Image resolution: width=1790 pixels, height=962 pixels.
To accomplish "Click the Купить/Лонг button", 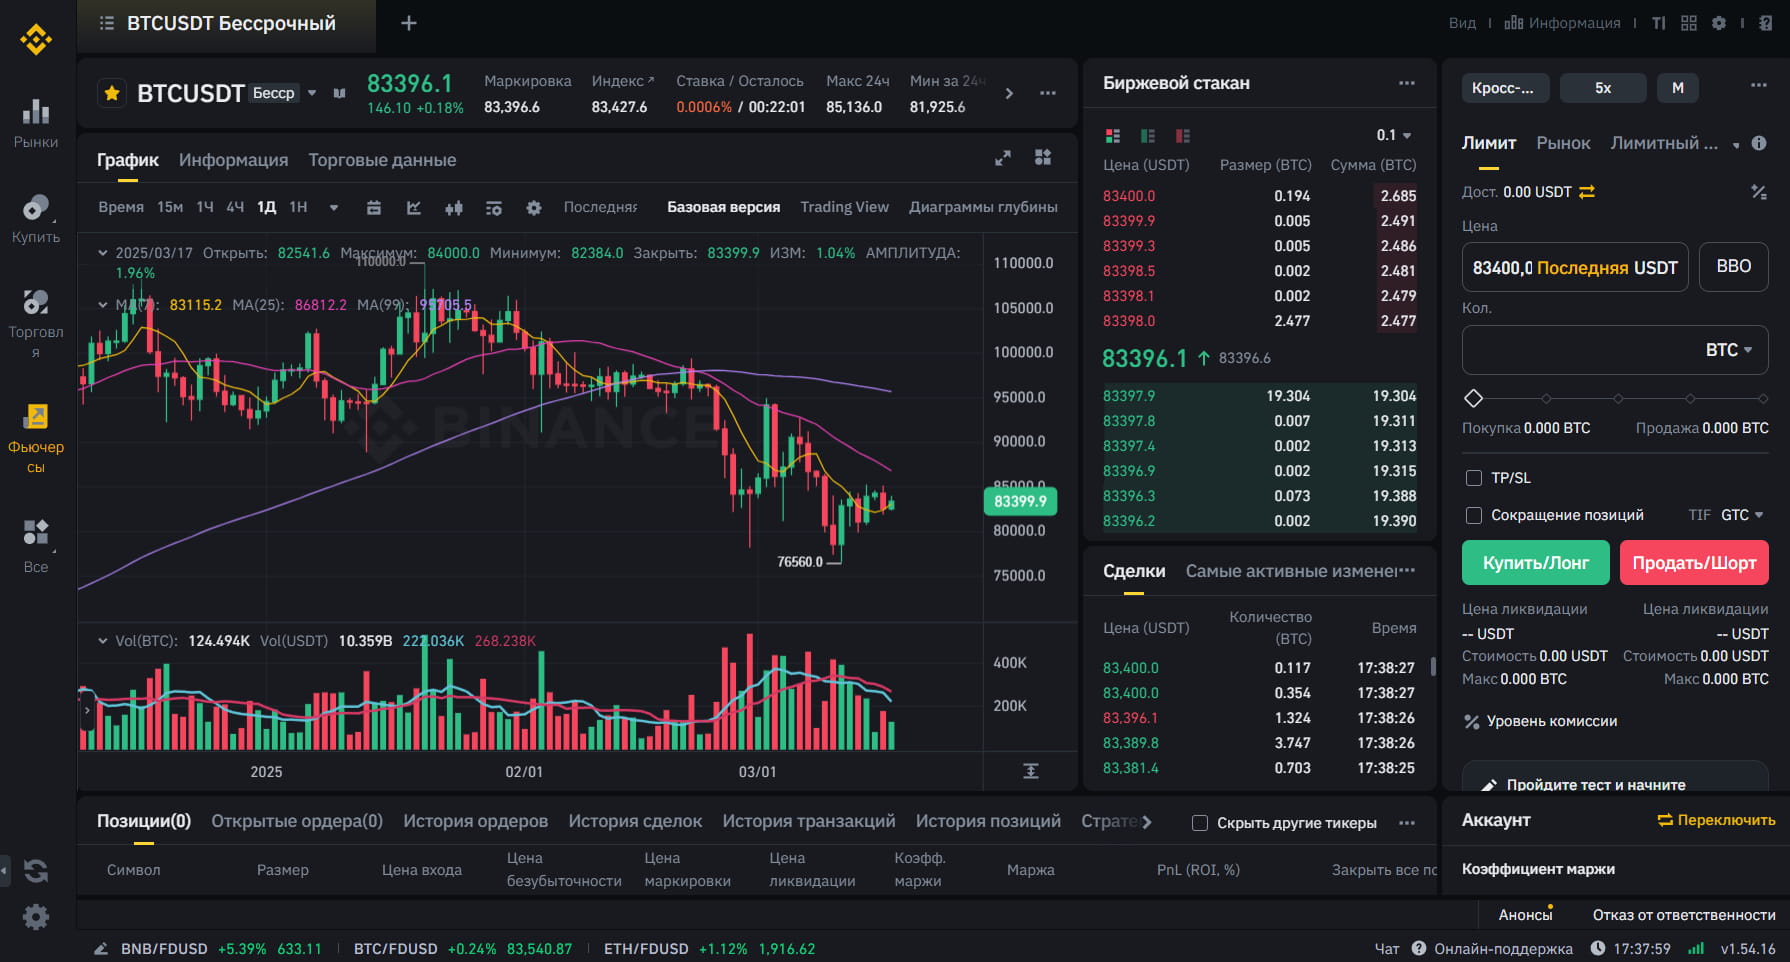I will pos(1536,563).
